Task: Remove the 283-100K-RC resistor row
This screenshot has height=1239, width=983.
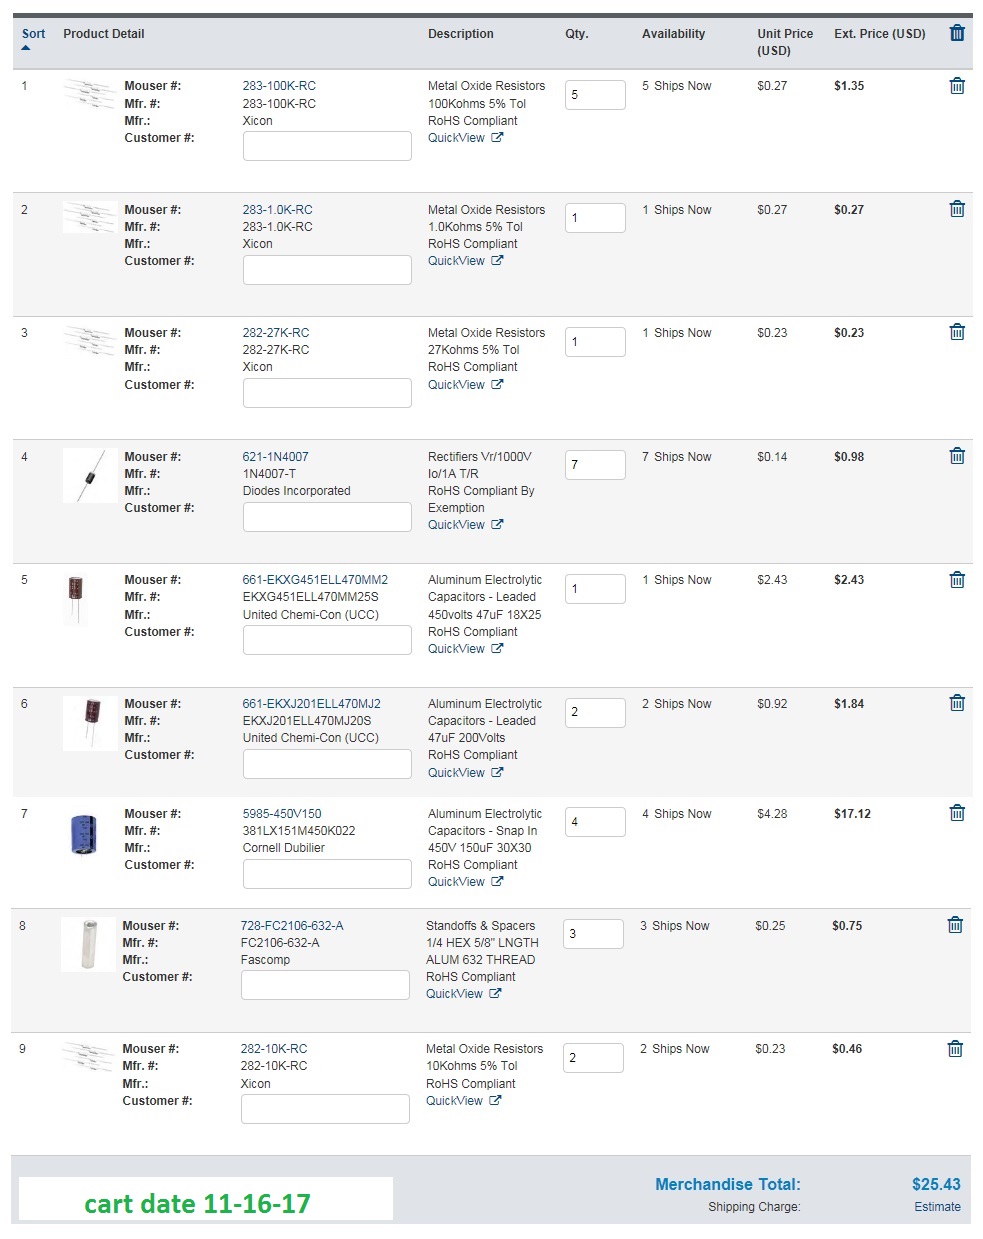Action: click(957, 86)
